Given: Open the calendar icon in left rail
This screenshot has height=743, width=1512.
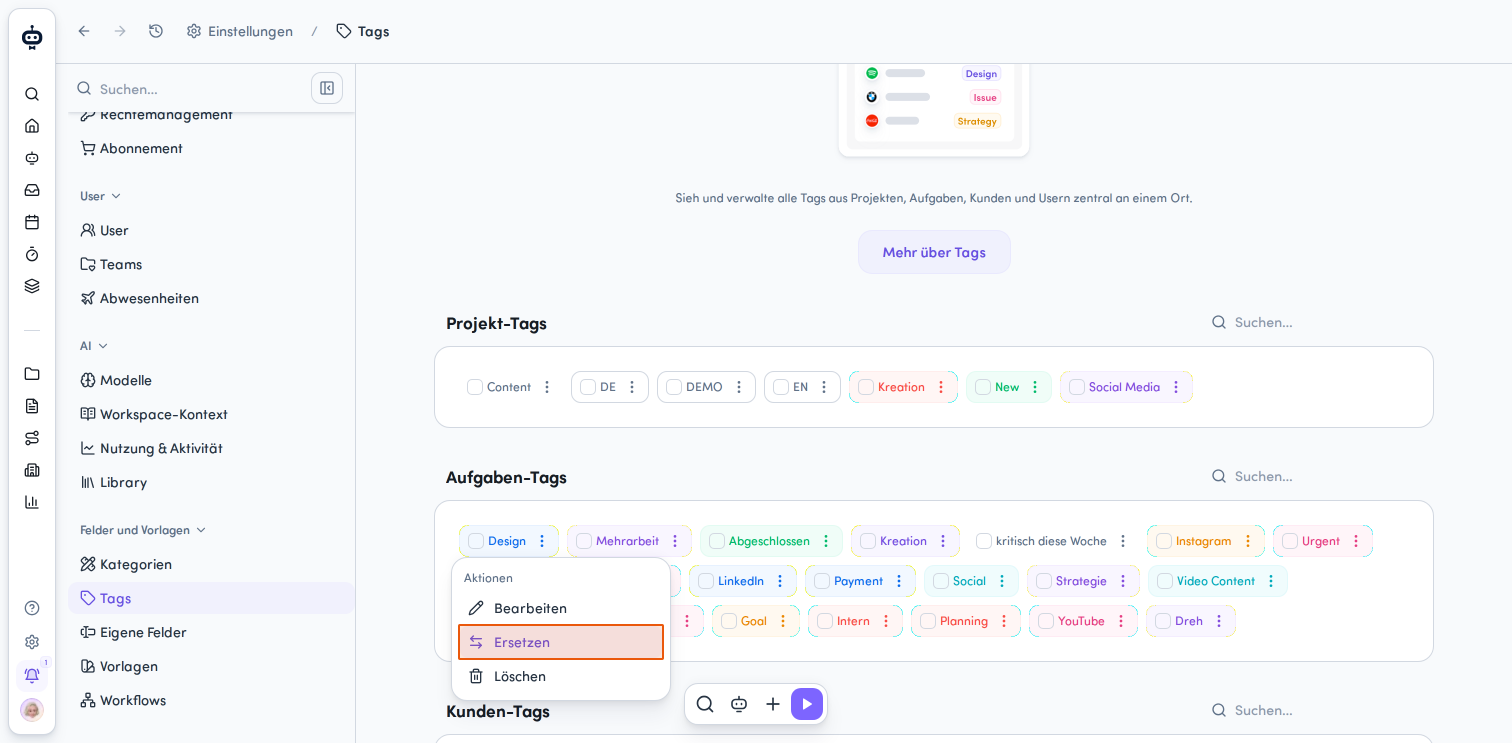Looking at the screenshot, I should click(x=32, y=222).
